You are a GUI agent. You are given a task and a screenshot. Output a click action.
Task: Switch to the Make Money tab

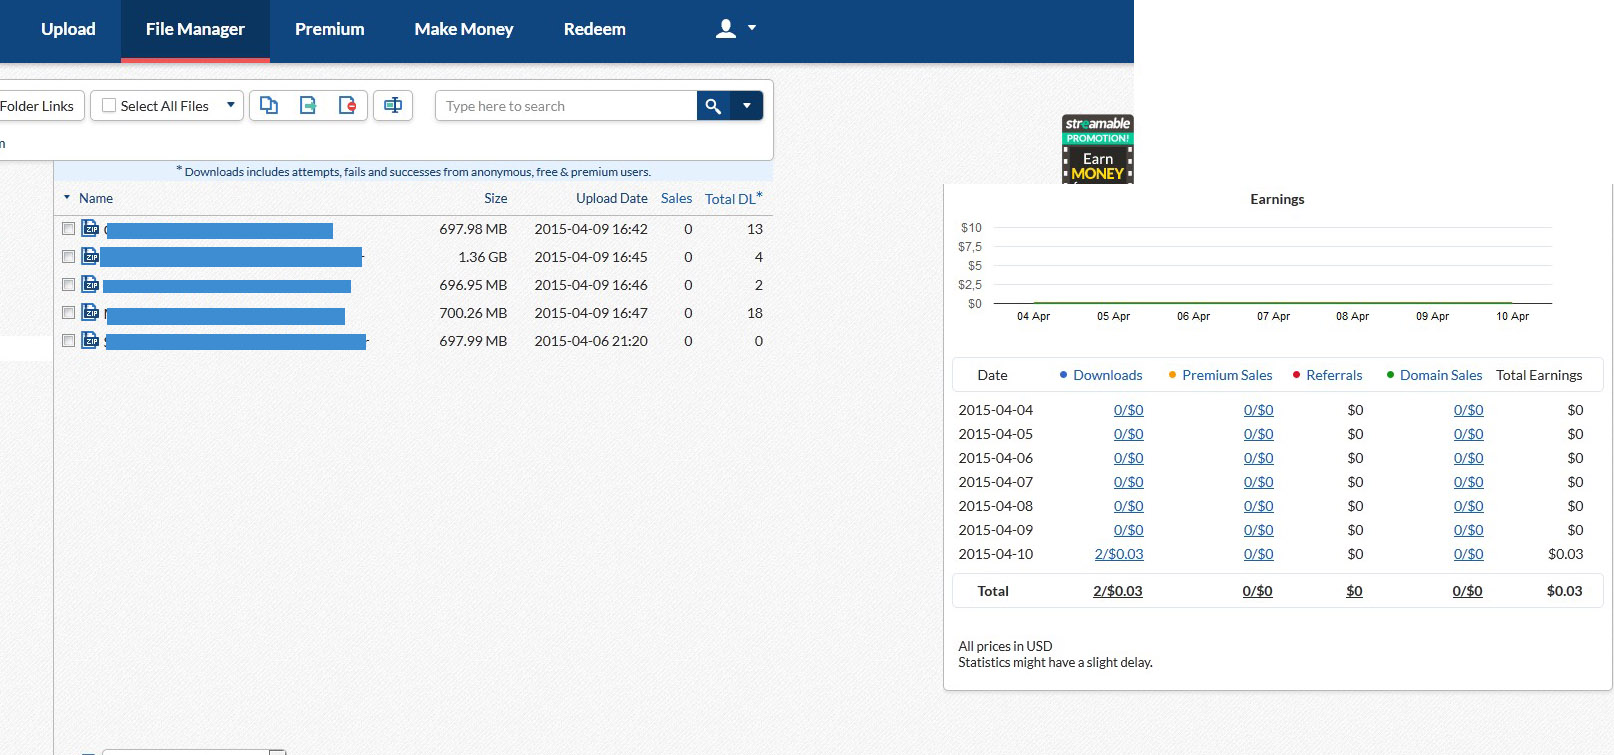pos(463,30)
